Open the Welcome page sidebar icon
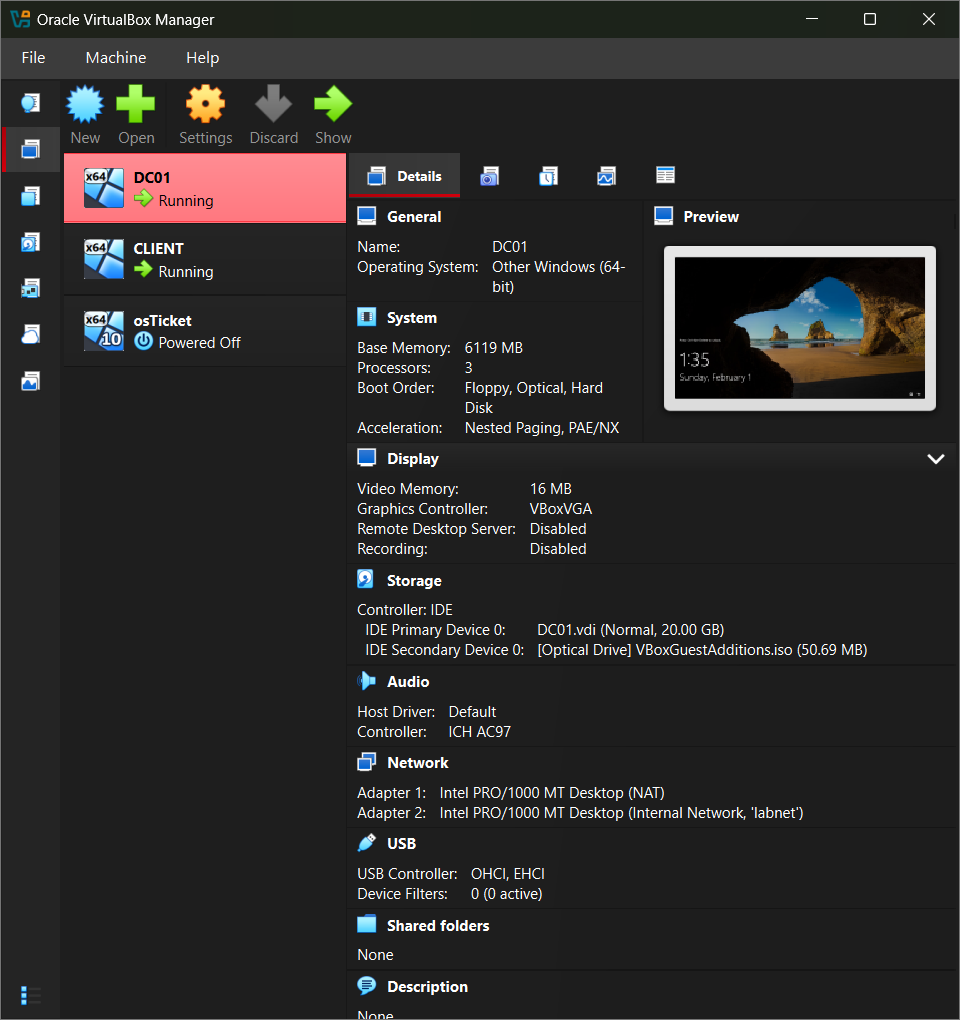The image size is (960, 1020). coord(31,103)
